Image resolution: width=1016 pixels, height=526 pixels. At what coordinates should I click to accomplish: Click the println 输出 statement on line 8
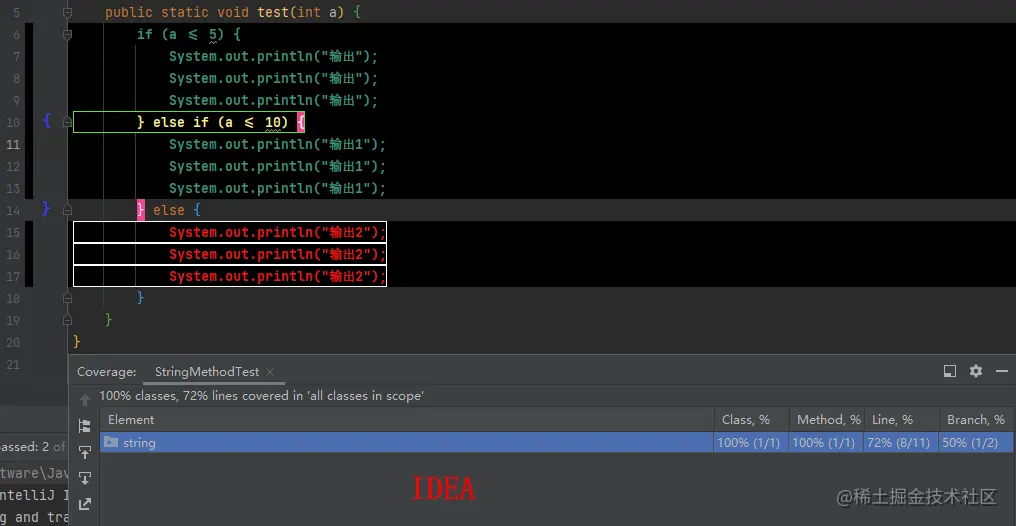point(273,78)
